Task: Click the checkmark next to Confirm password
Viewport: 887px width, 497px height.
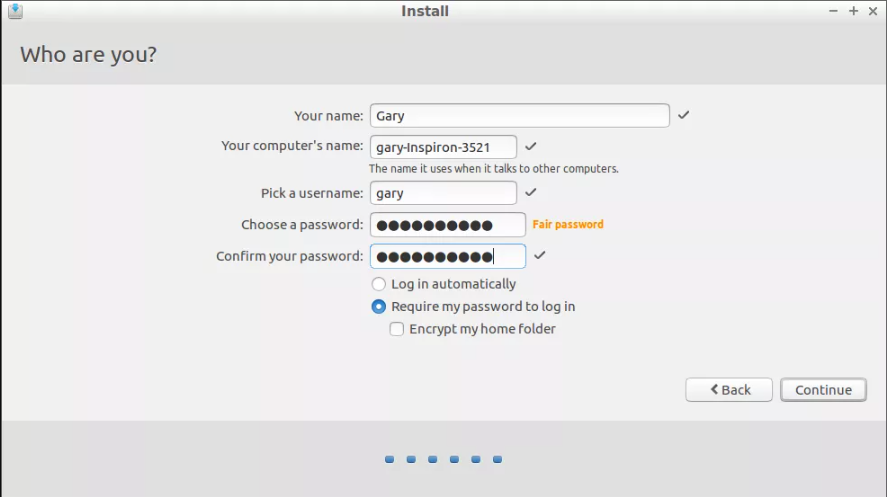Action: point(539,255)
